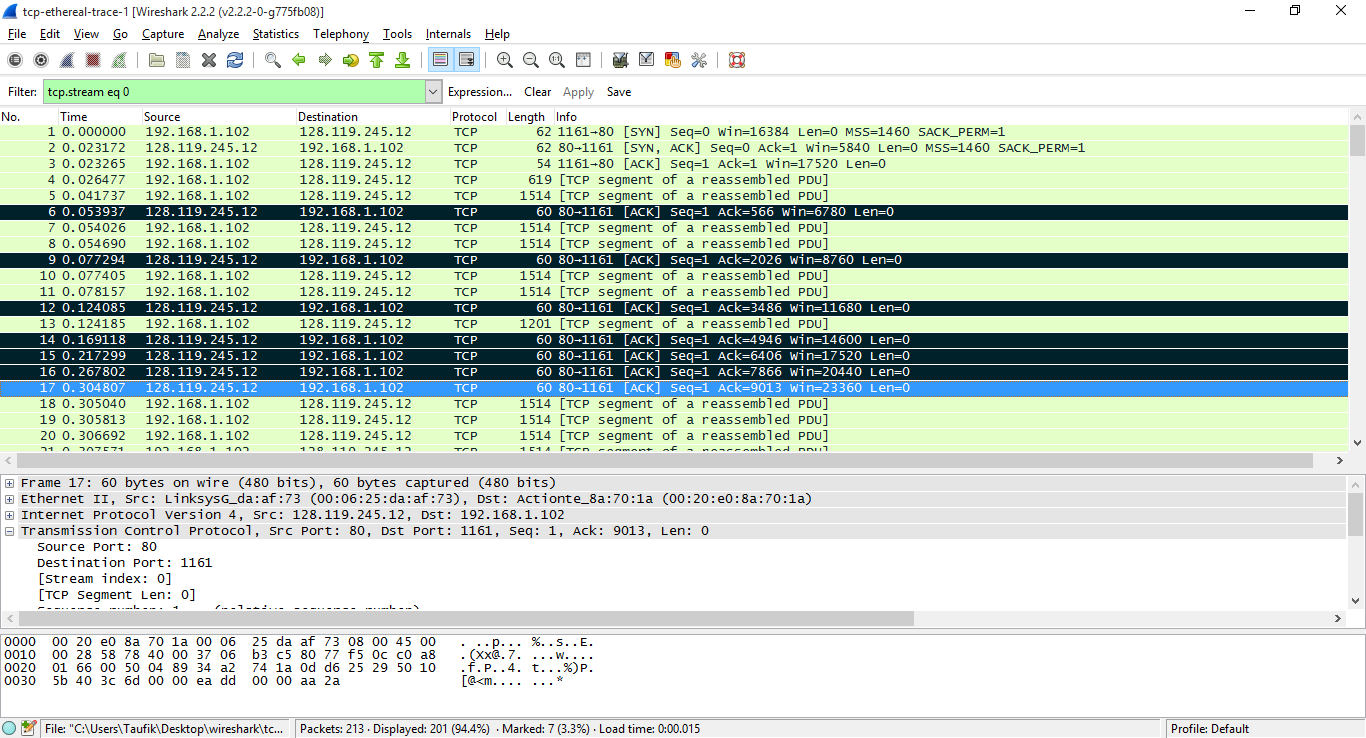Go back in packet history
This screenshot has width=1366, height=738.
point(299,60)
